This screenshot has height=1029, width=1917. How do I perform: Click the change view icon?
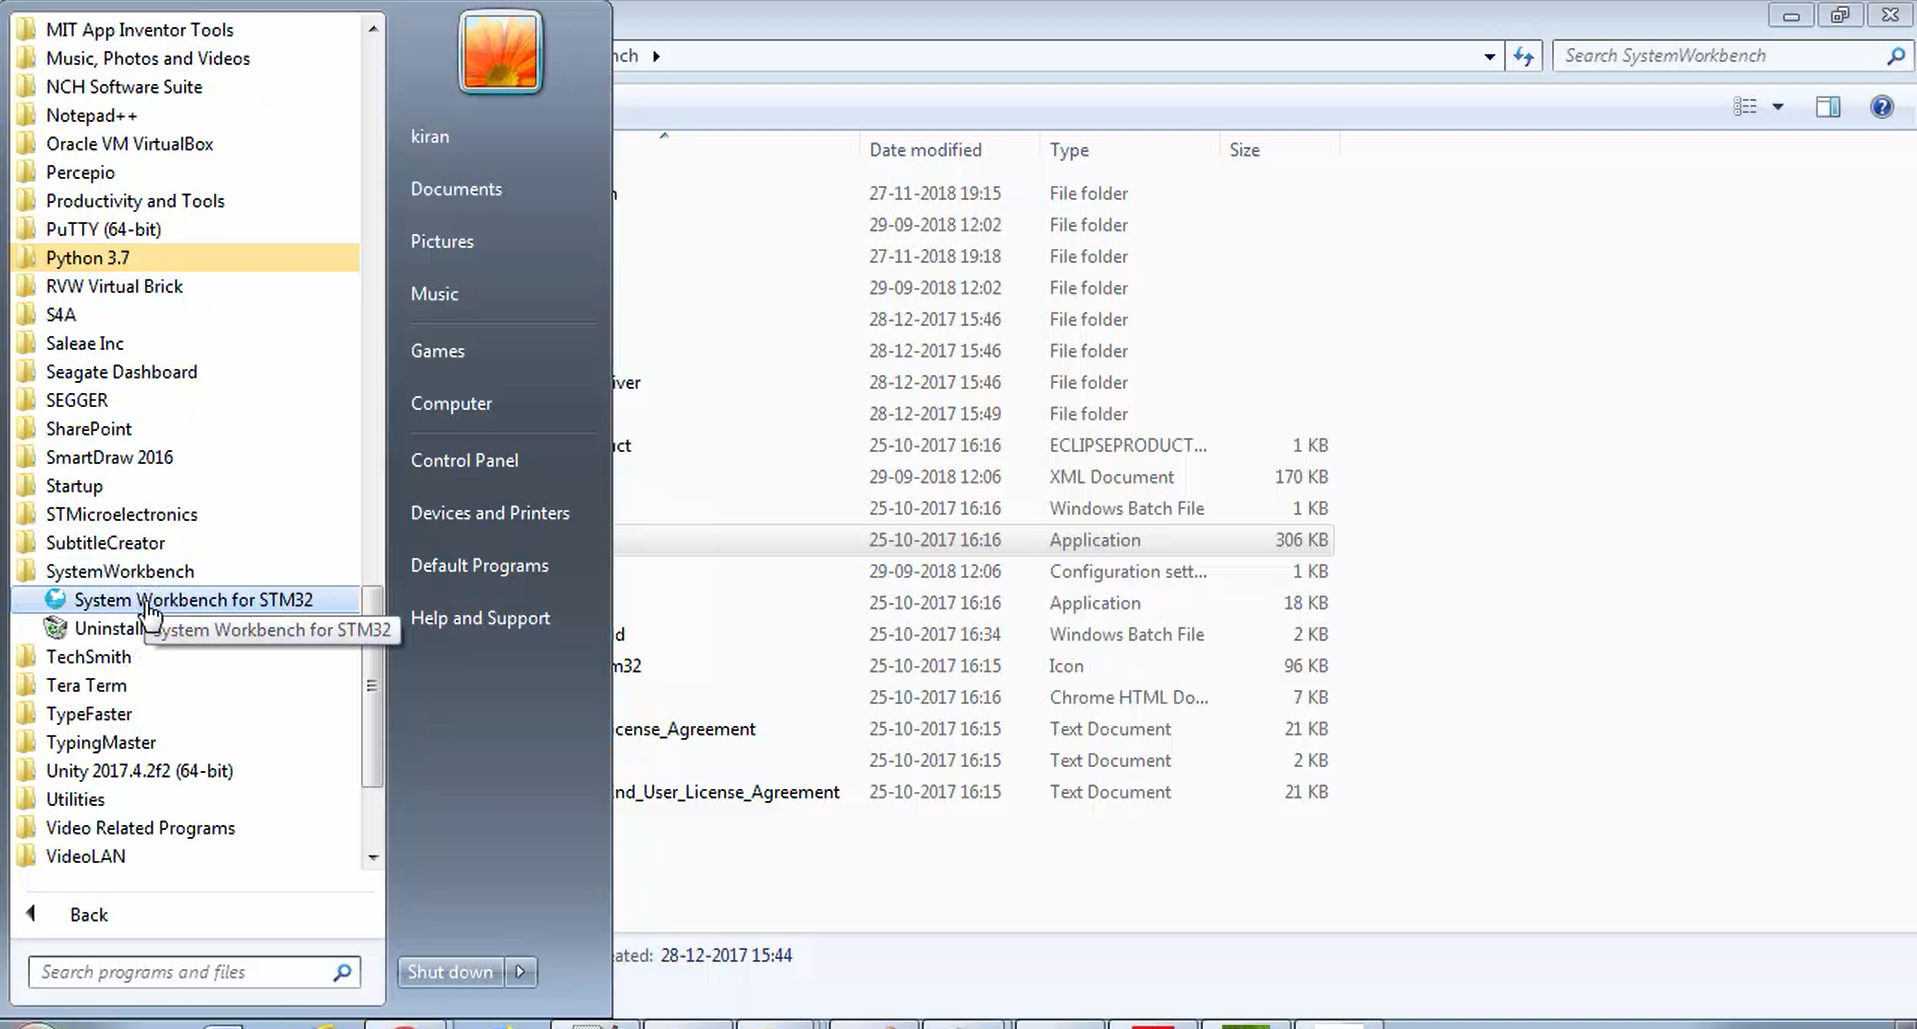tap(1745, 107)
